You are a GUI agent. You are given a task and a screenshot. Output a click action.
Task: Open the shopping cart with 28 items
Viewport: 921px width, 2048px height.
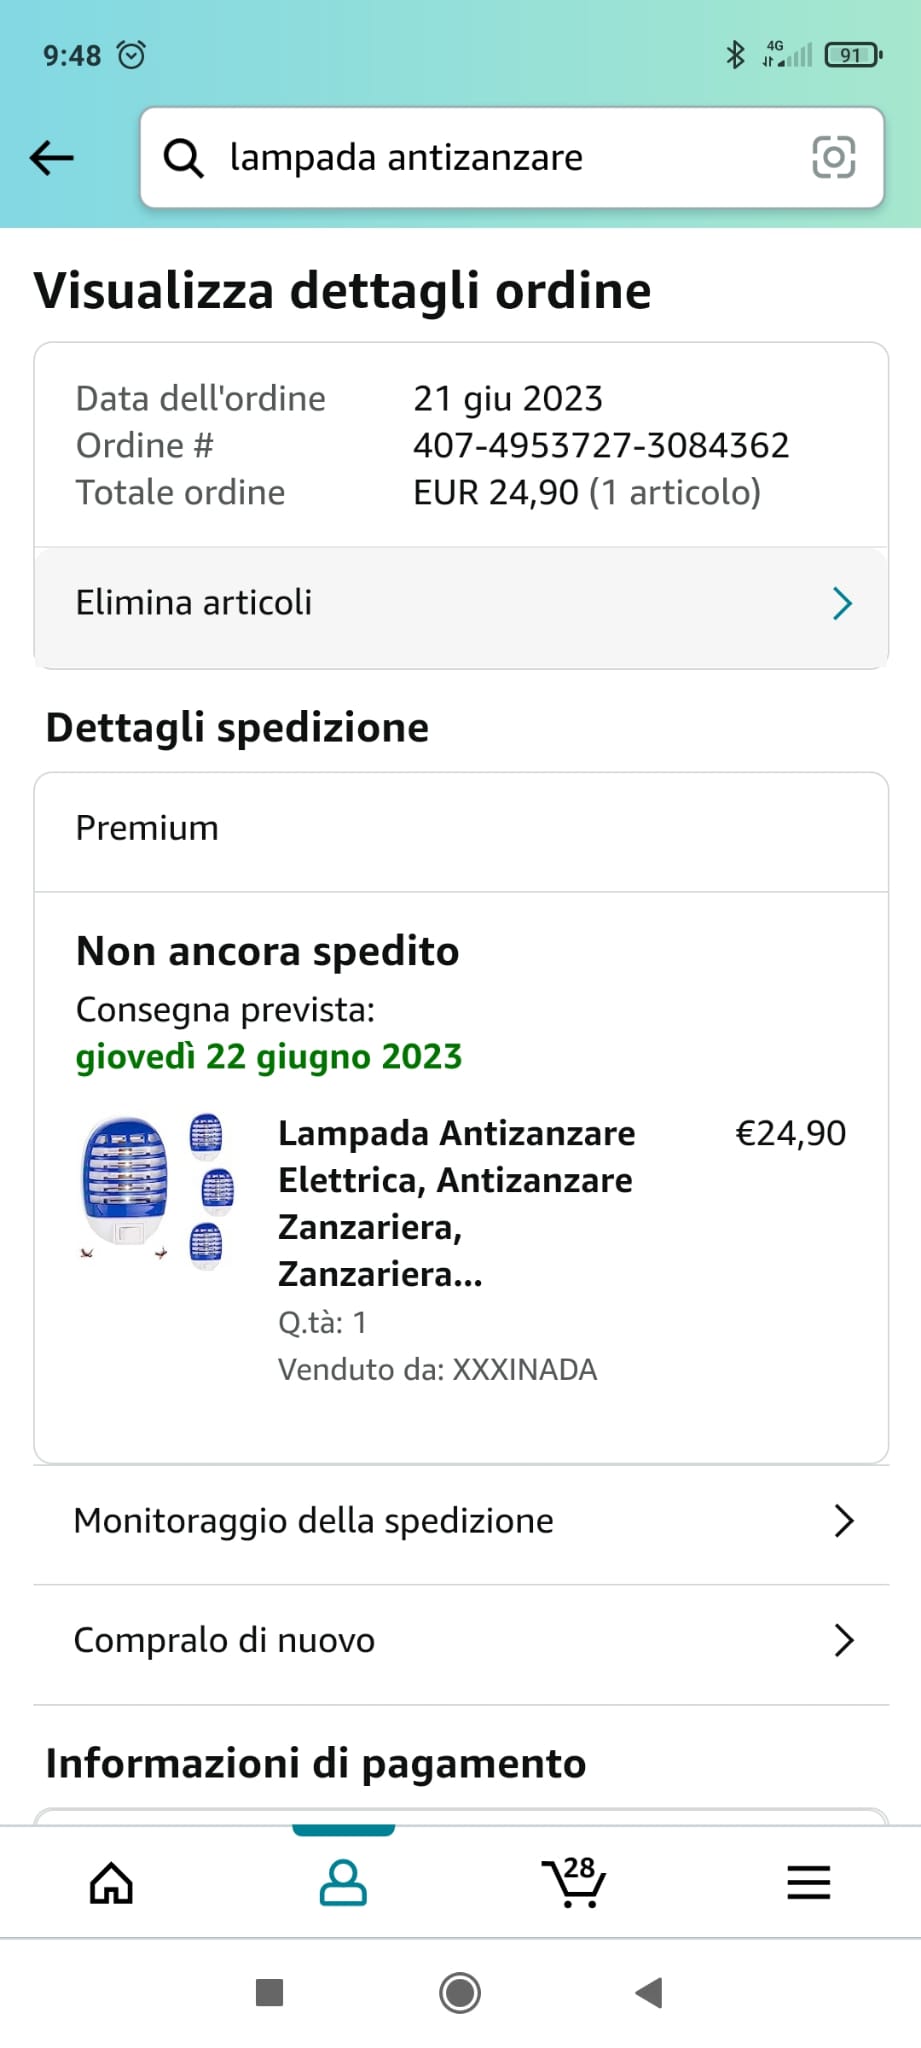574,1883
